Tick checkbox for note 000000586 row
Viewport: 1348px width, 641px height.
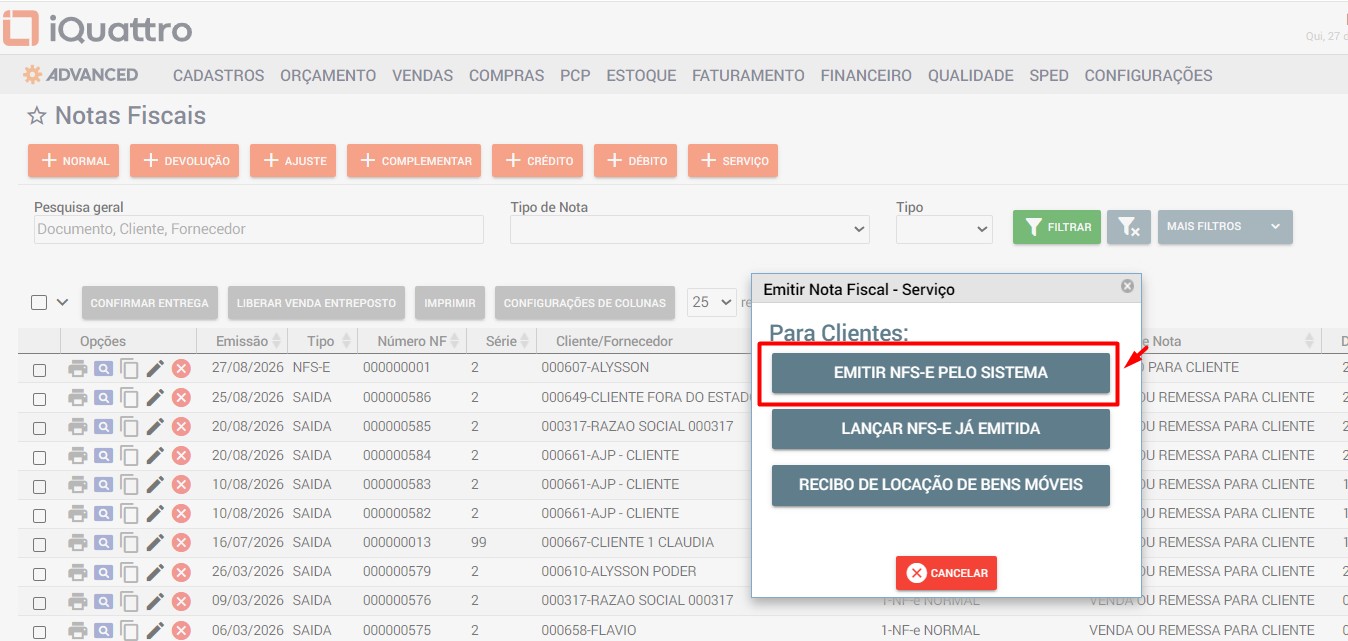pyautogui.click(x=39, y=398)
